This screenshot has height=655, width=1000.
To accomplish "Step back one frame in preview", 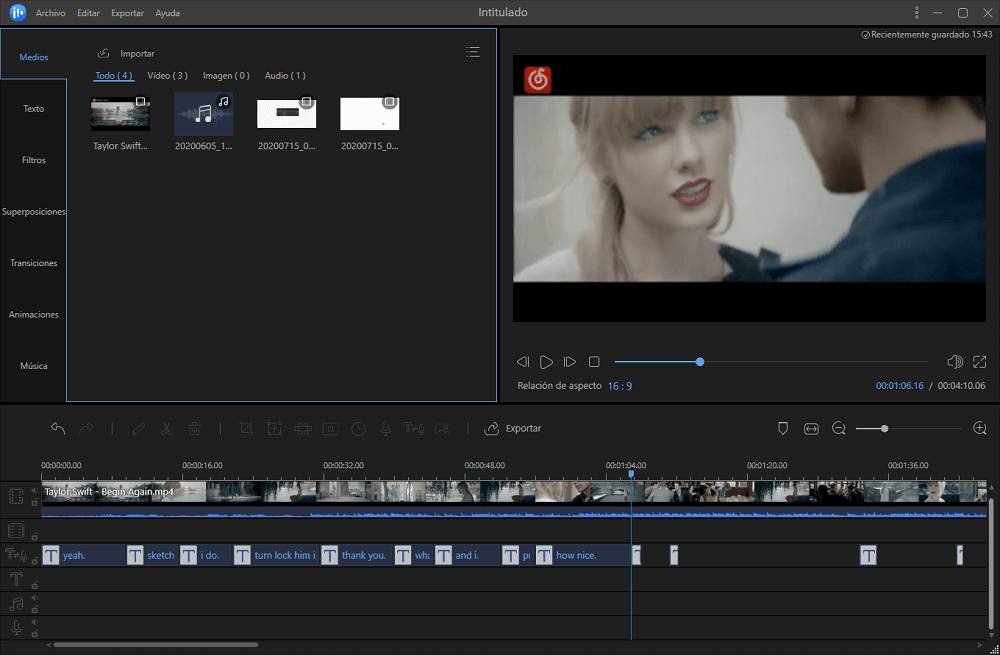I will [x=522, y=362].
